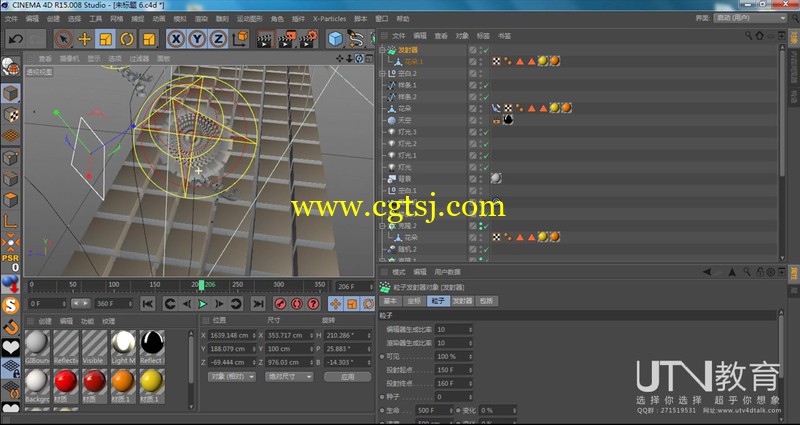Viewport: 800px width, 425px height.
Task: Toggle Position keying icon by timeline
Action: (335, 304)
